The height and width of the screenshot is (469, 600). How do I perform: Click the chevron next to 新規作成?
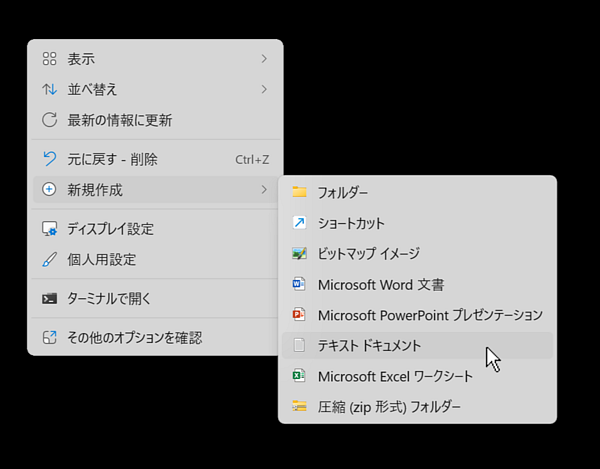click(x=264, y=189)
